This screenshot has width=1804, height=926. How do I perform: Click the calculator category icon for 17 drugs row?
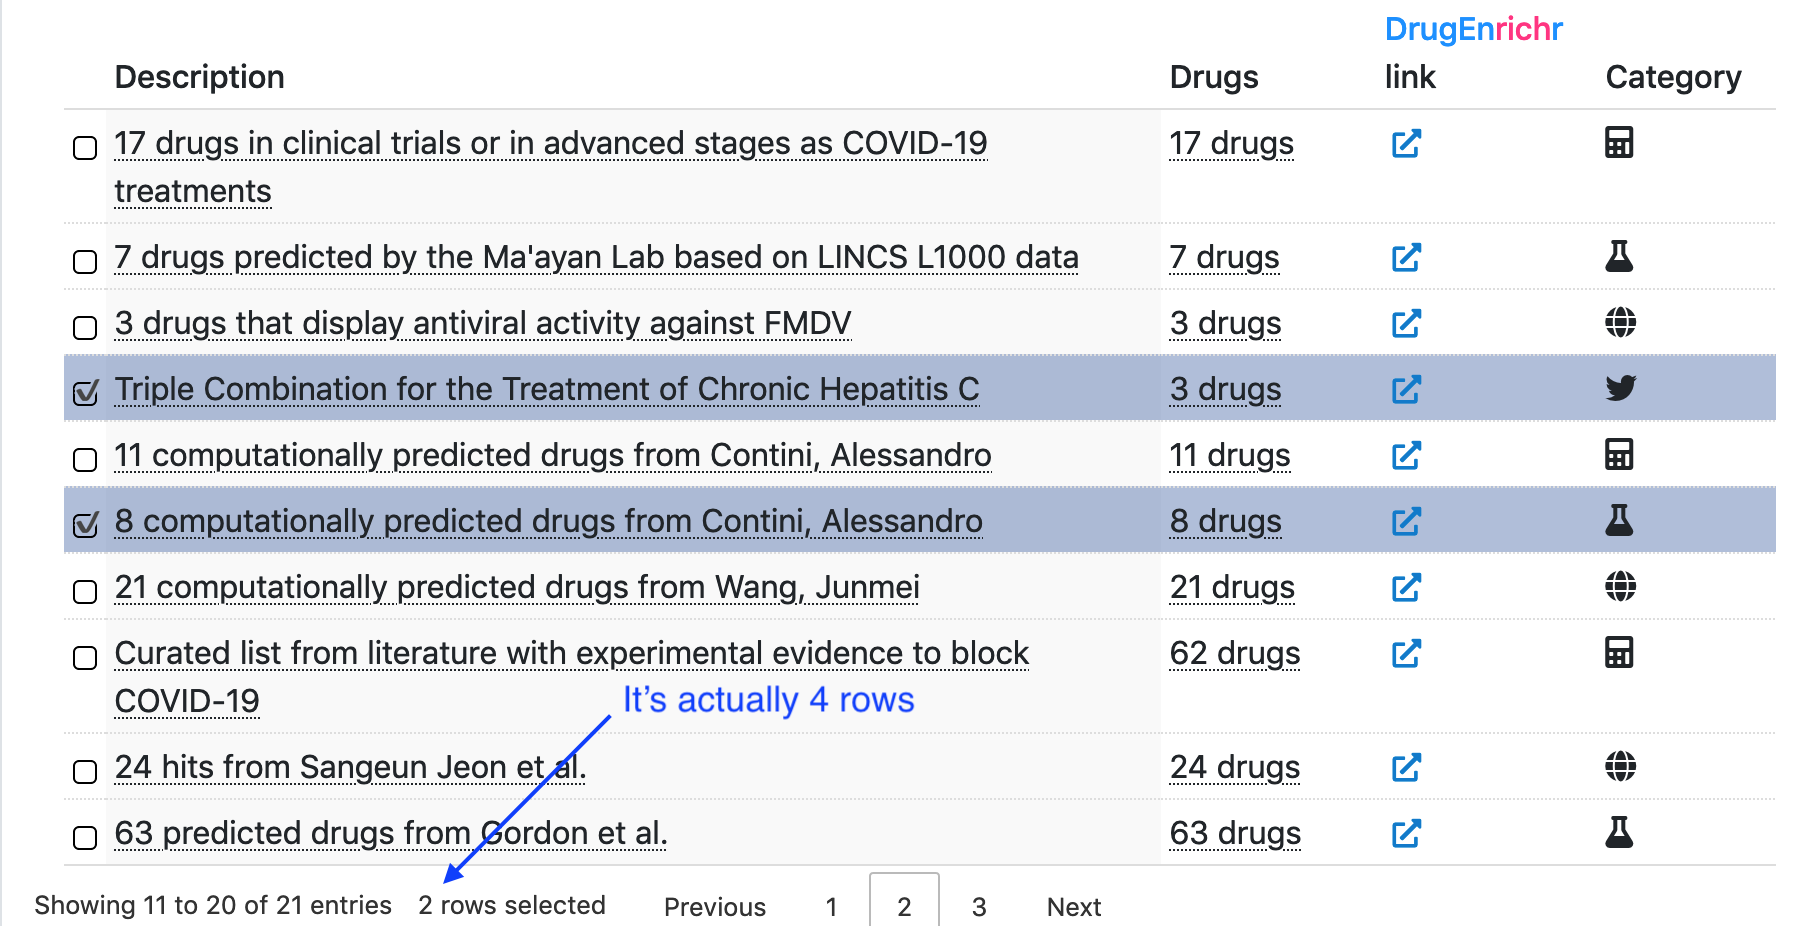[x=1619, y=142]
